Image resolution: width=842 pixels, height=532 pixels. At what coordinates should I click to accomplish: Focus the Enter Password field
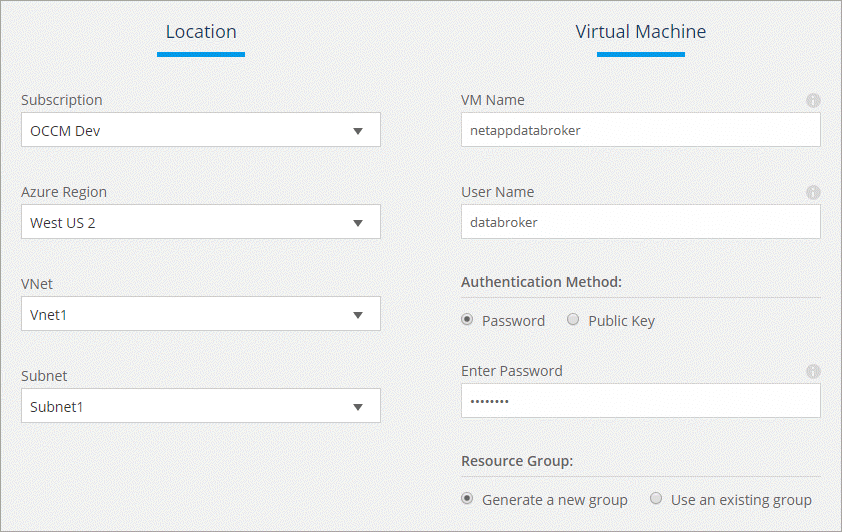pyautogui.click(x=640, y=401)
